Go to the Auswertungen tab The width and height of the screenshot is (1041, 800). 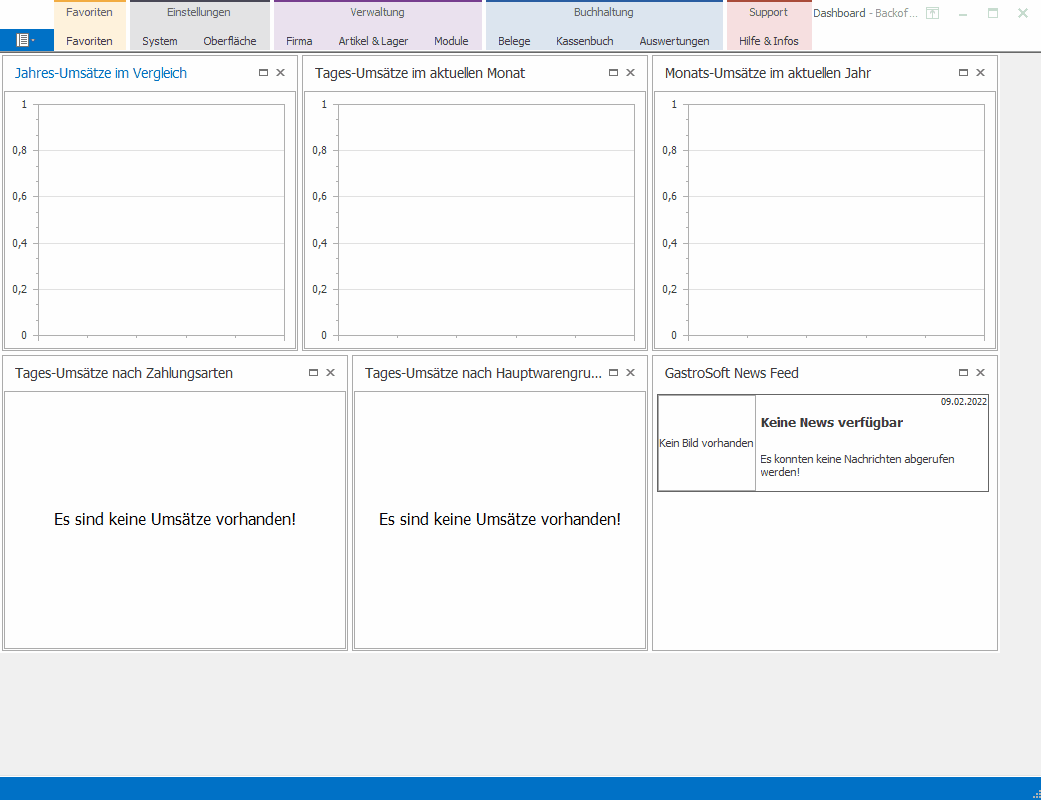click(674, 41)
